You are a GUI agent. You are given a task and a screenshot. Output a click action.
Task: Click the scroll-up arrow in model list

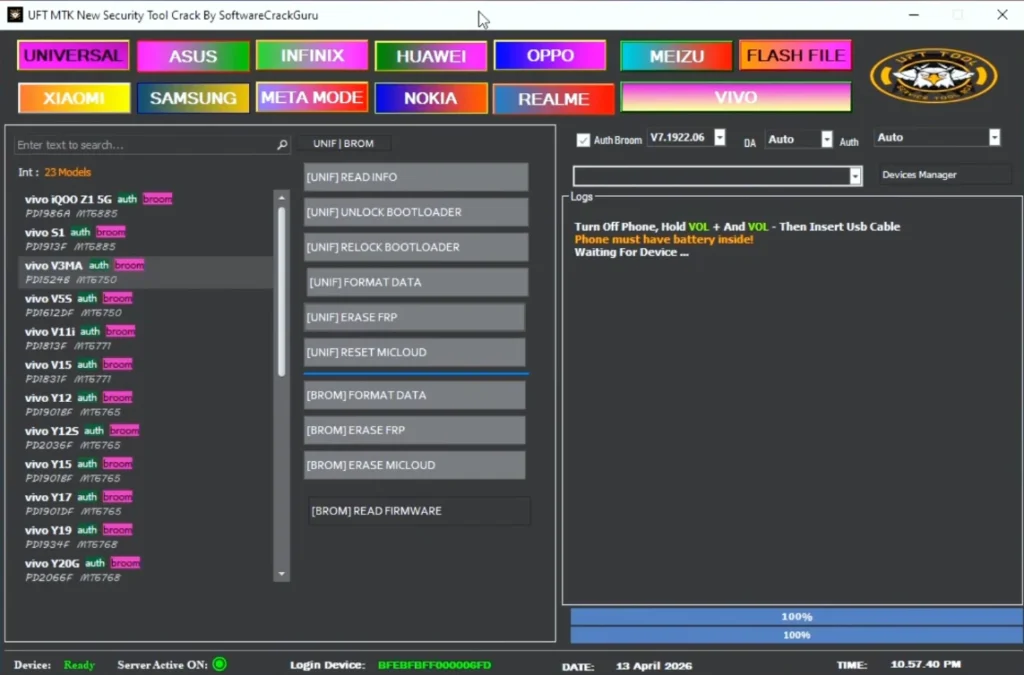282,197
